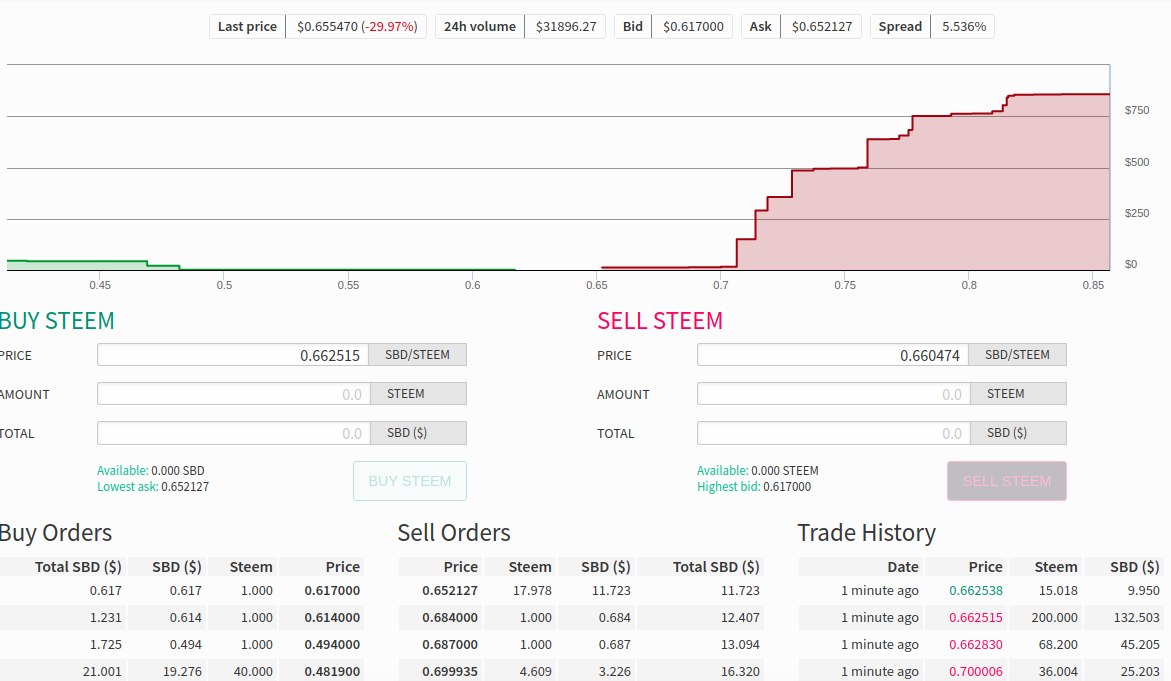Select sell order at price 0.652127
Screen dimensions: 1171x681
[581, 591]
